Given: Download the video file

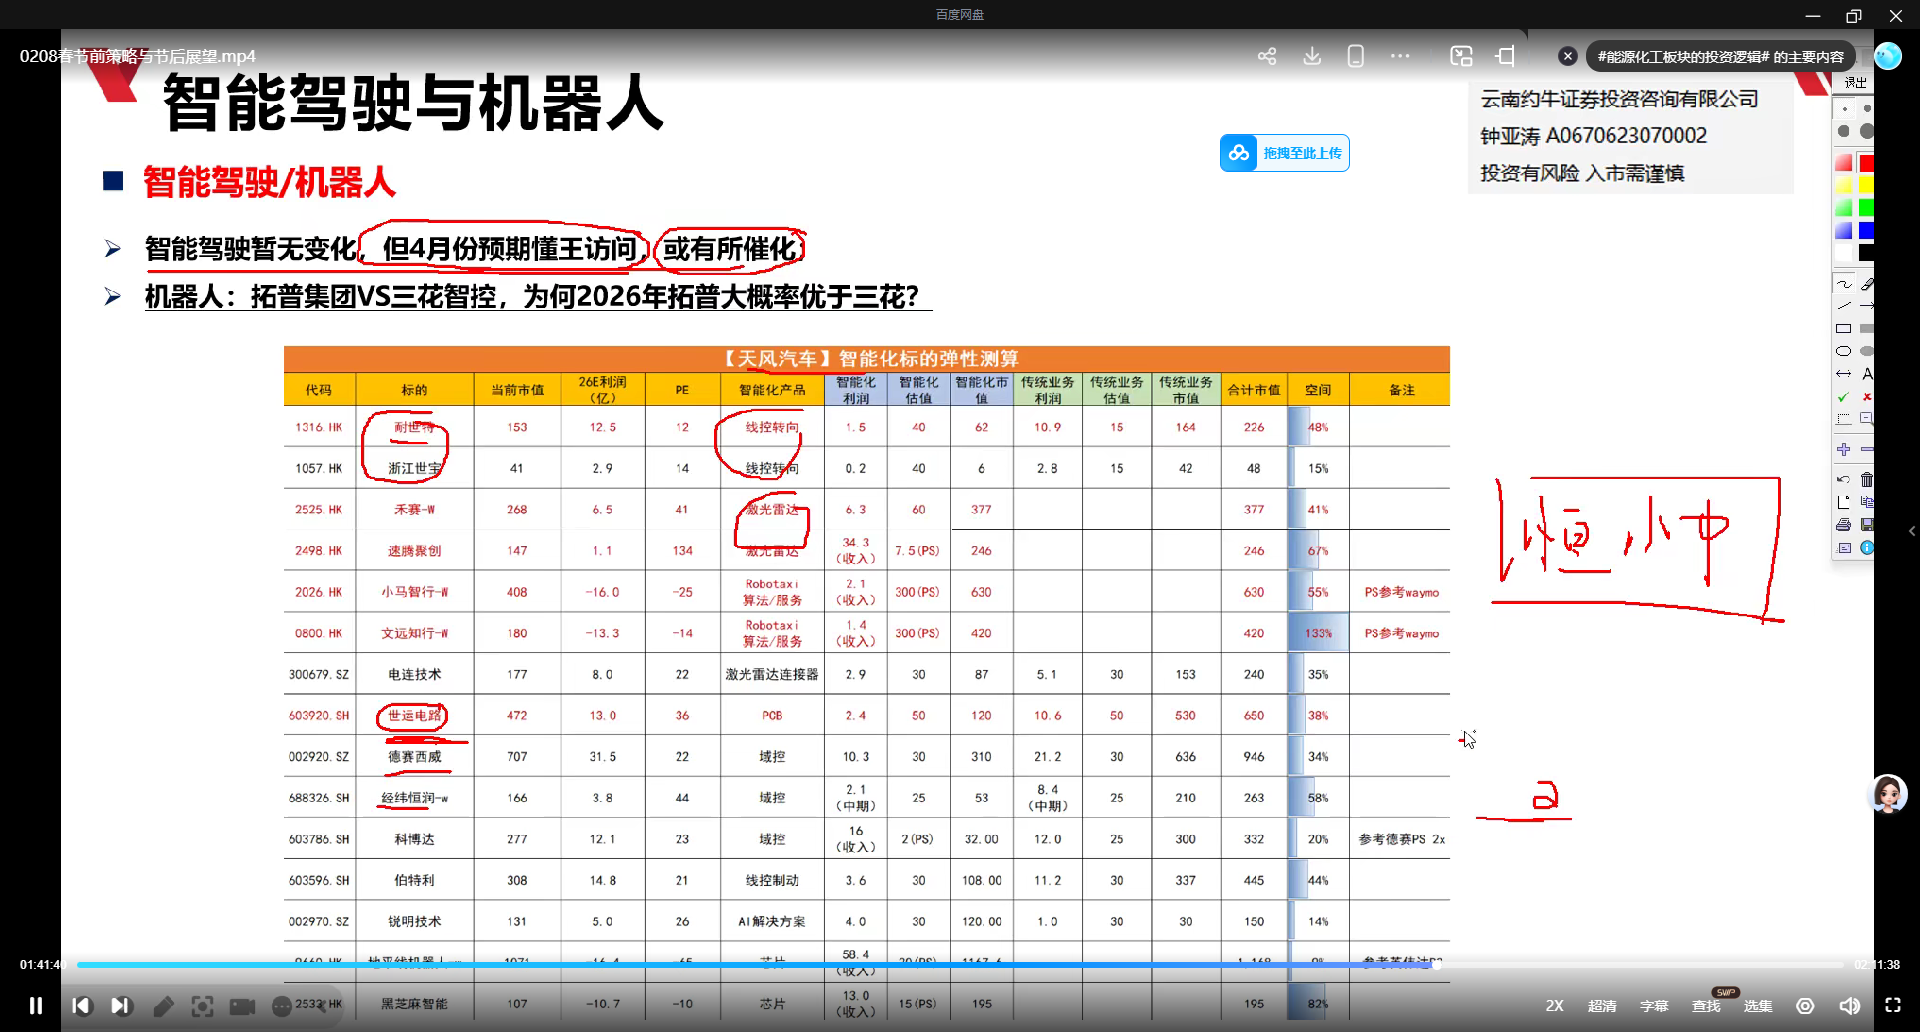Looking at the screenshot, I should click(x=1312, y=56).
